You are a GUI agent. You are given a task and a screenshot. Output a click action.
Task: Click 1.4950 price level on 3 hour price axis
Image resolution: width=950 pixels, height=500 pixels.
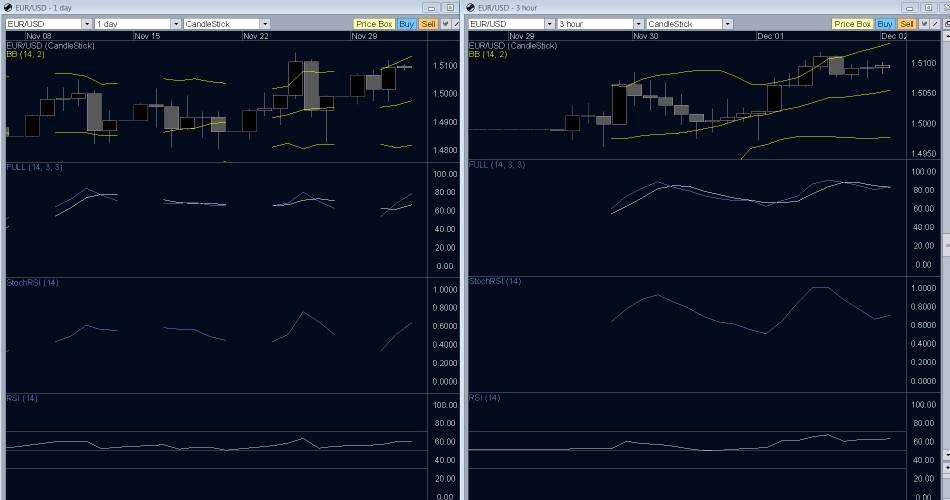923,154
